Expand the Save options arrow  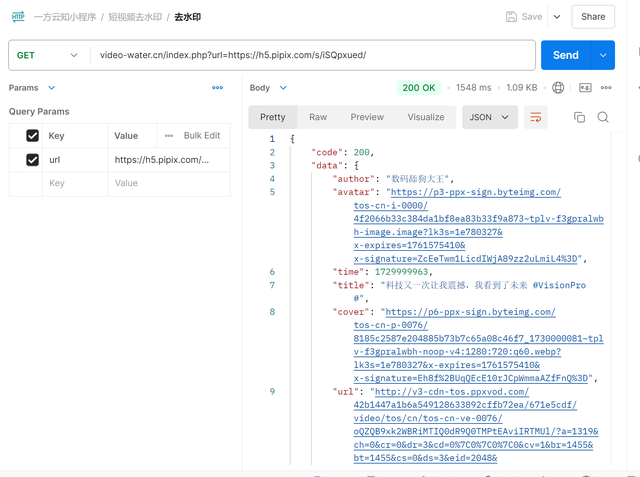tap(556, 16)
